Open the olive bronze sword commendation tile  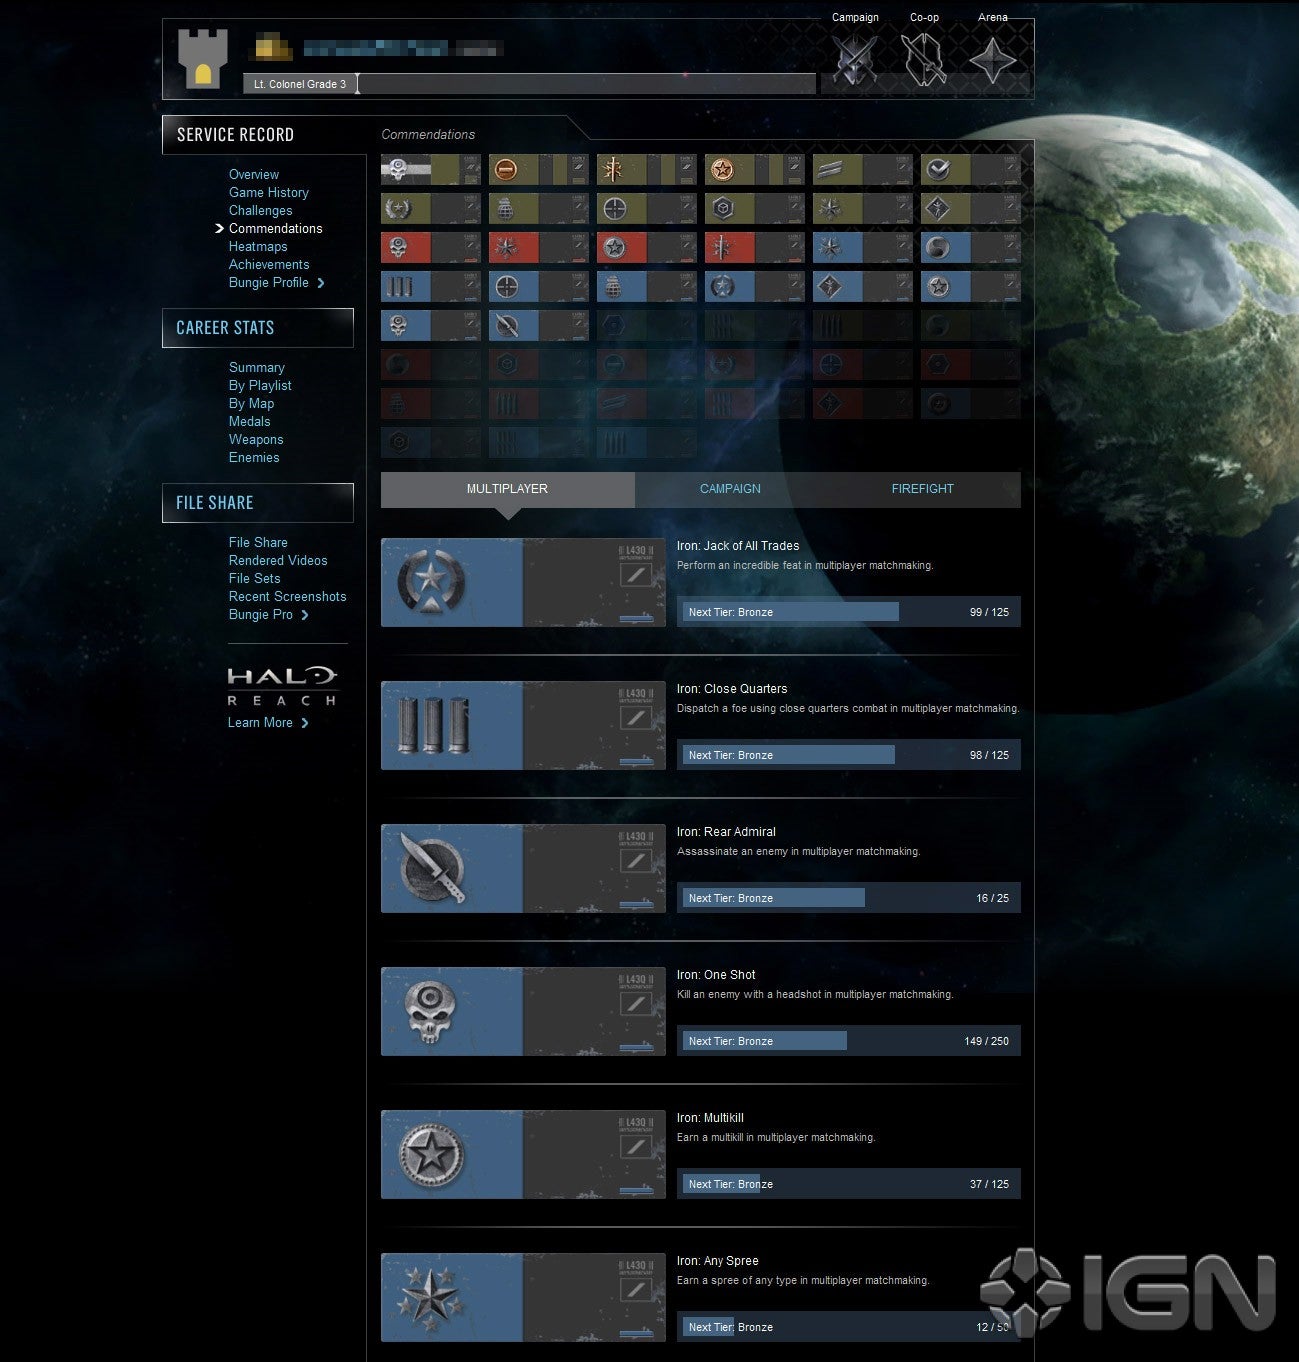point(647,170)
